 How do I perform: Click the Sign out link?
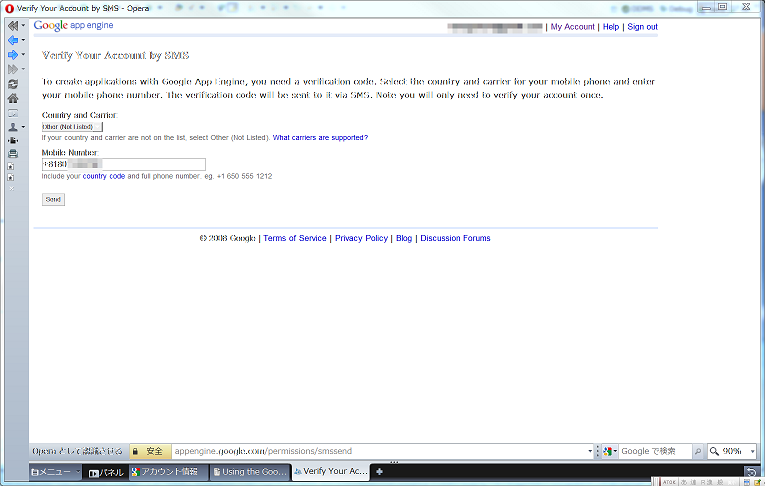[642, 27]
